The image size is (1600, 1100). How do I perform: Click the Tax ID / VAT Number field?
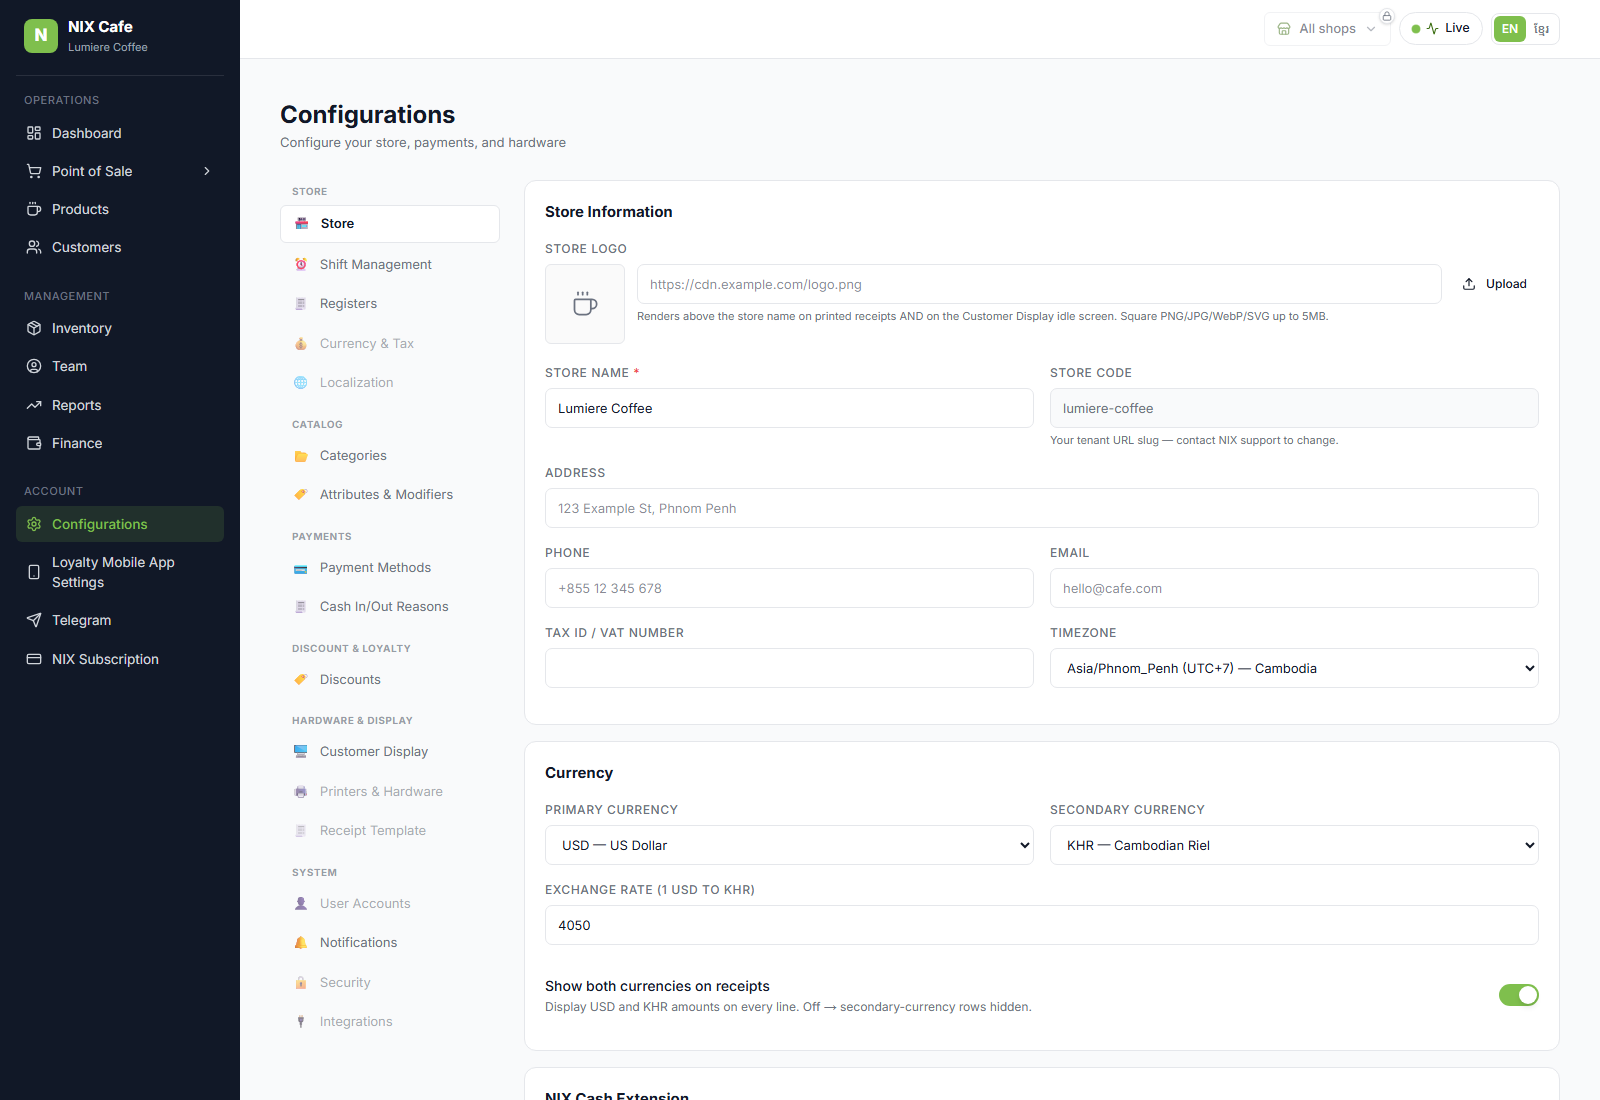789,668
